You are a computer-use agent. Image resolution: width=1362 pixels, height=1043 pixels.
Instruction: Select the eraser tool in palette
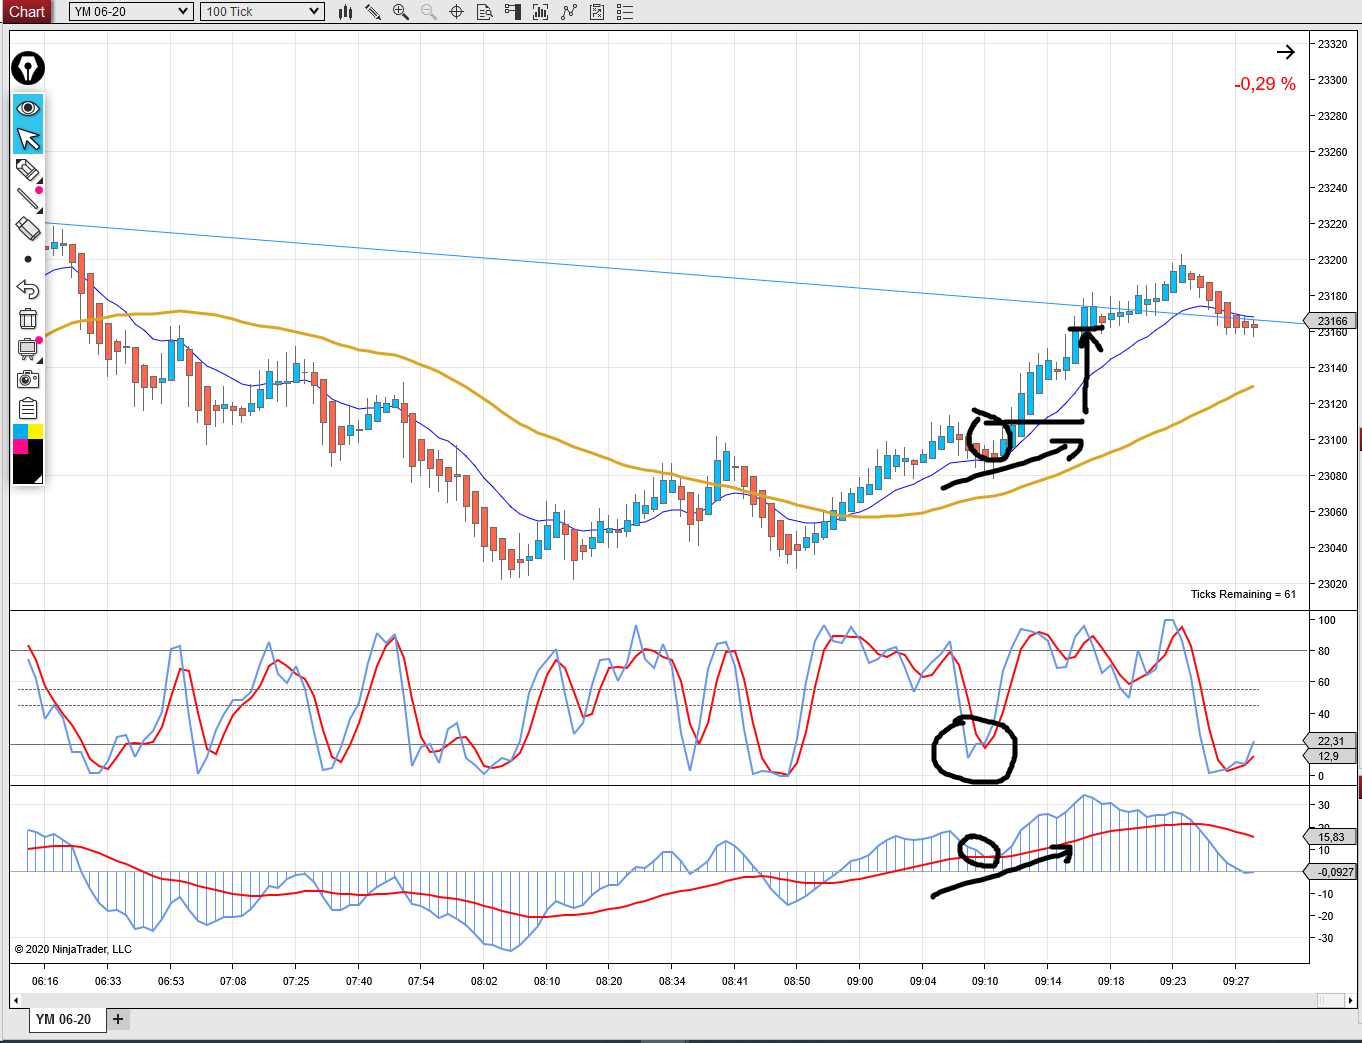click(x=28, y=228)
